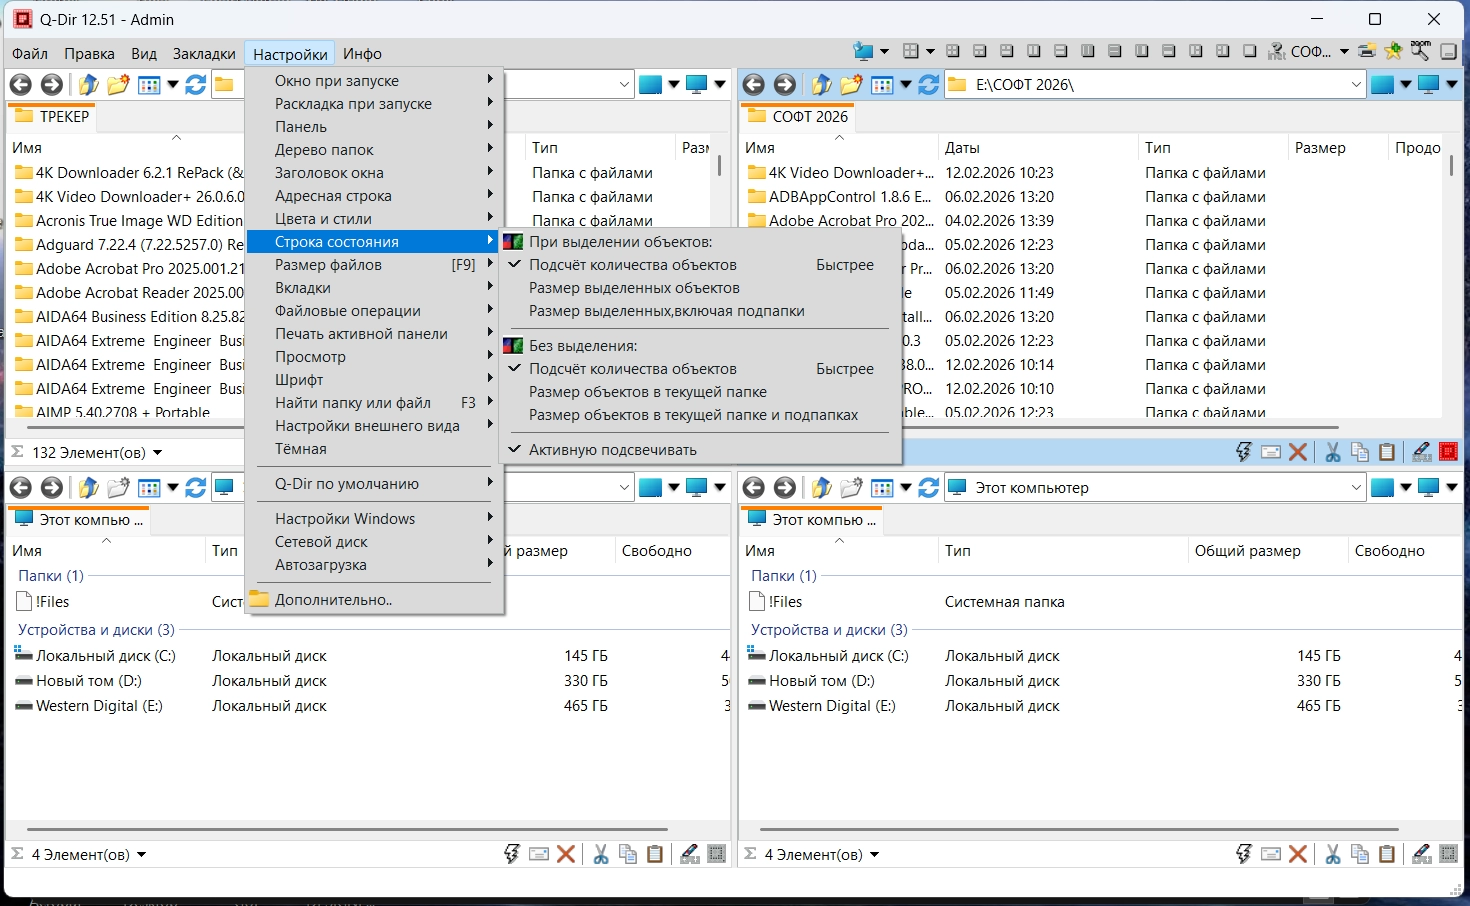
Task: Click the copy icon in the bottom-left status bar
Action: pos(628,854)
